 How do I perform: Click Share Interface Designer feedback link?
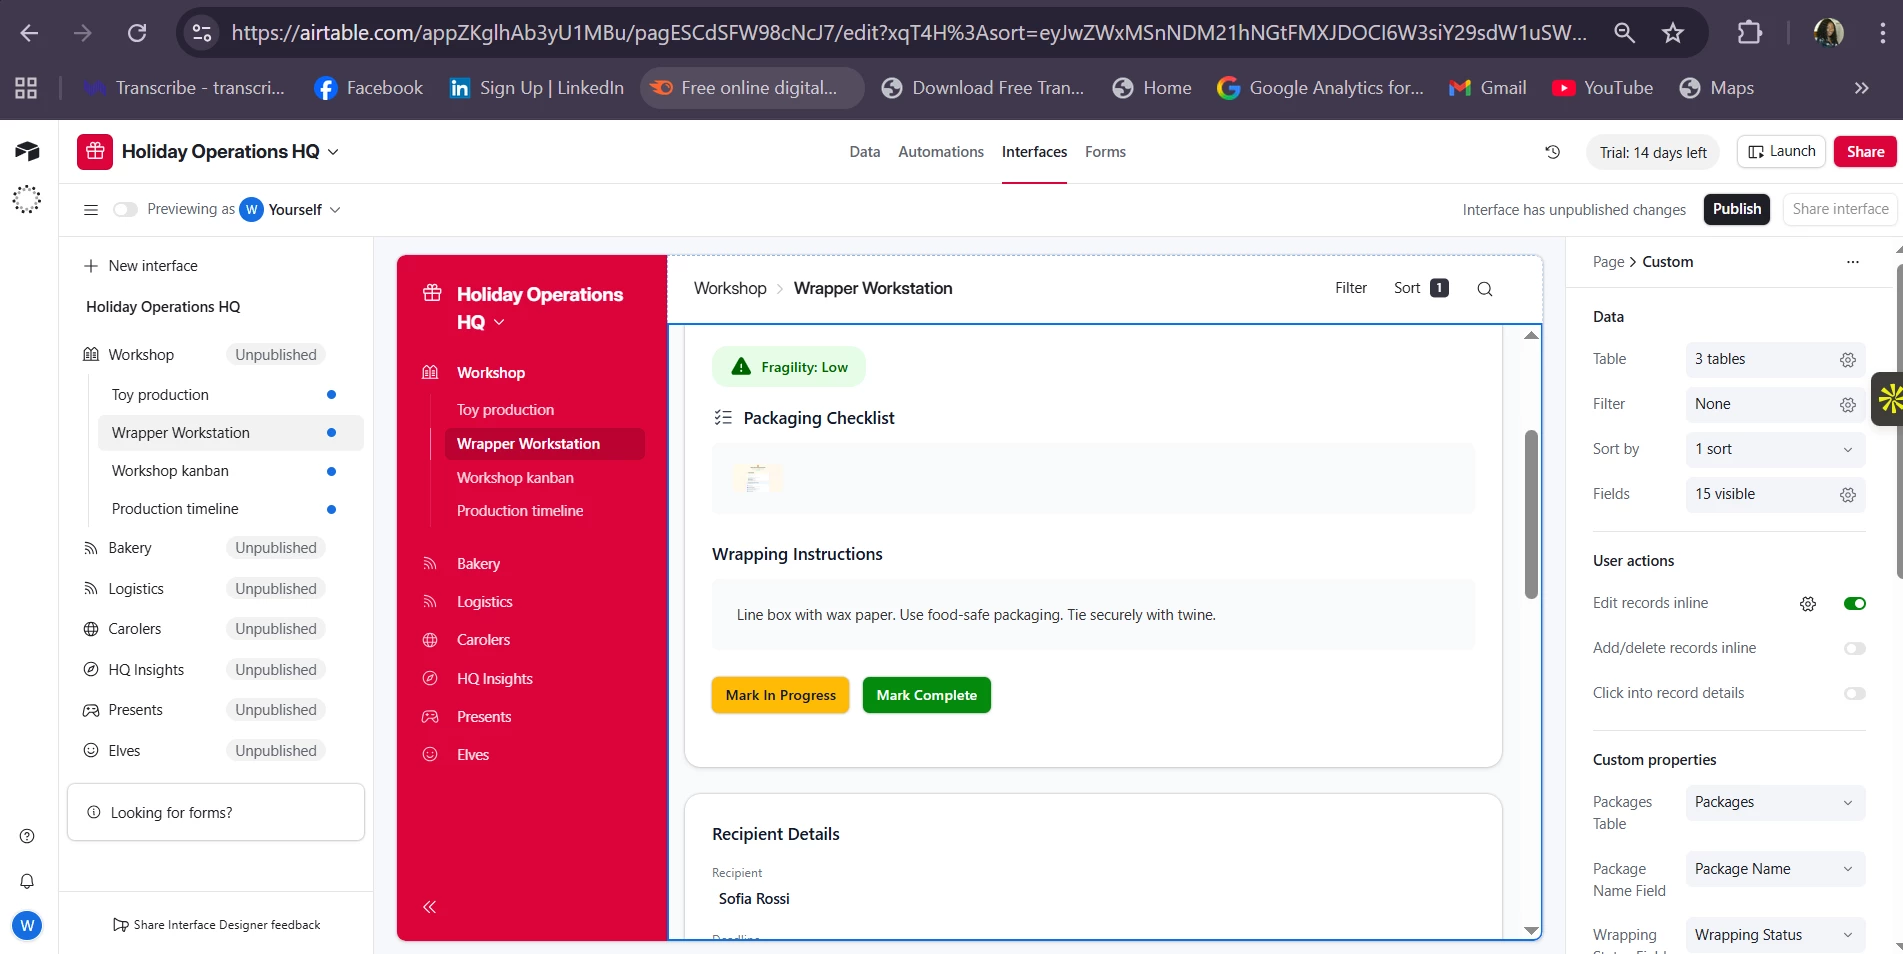217,925
